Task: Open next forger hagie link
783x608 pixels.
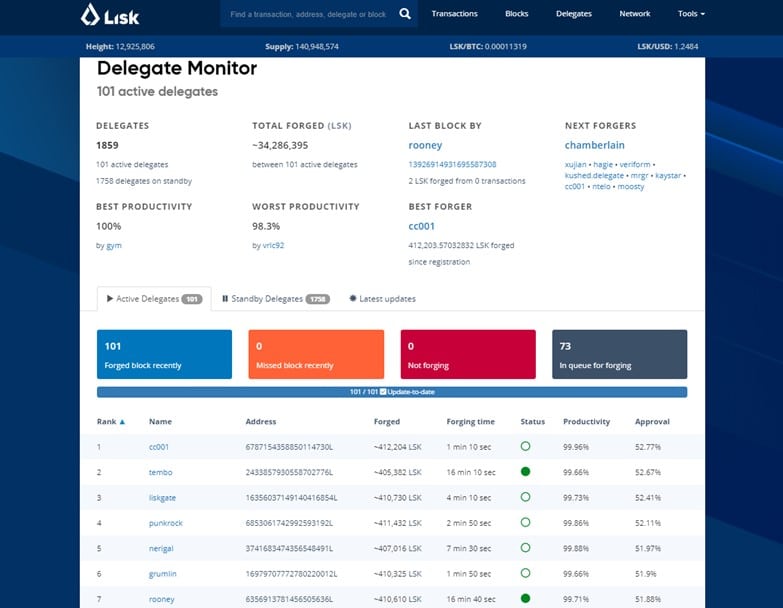Action: 603,164
